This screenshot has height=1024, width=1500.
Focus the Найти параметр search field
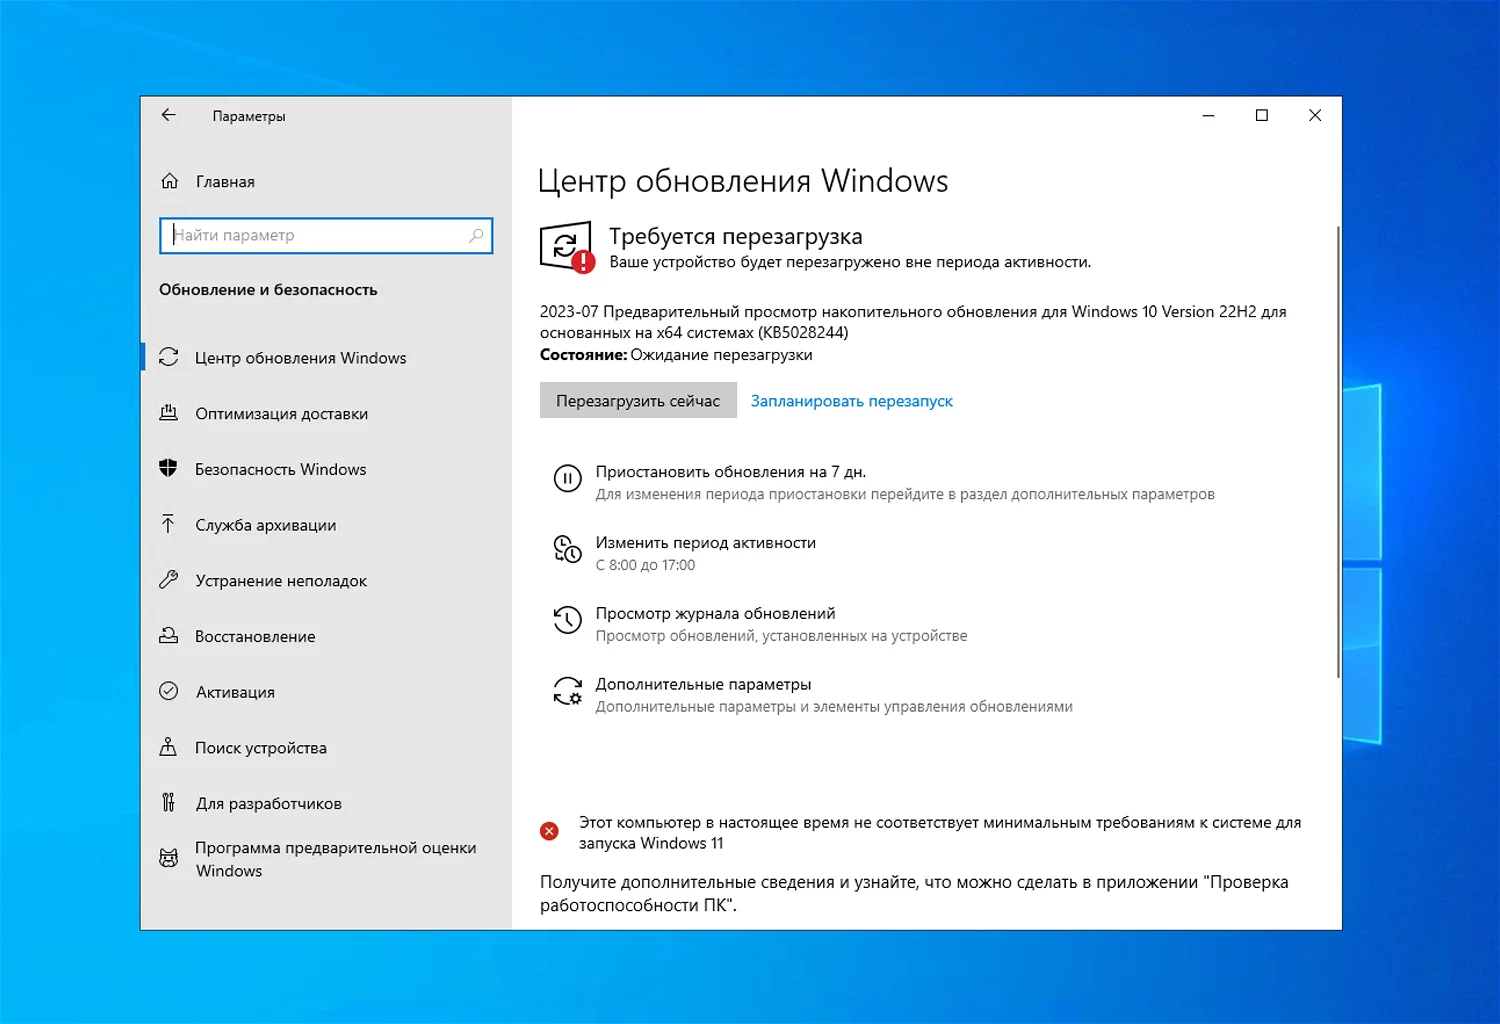(326, 235)
